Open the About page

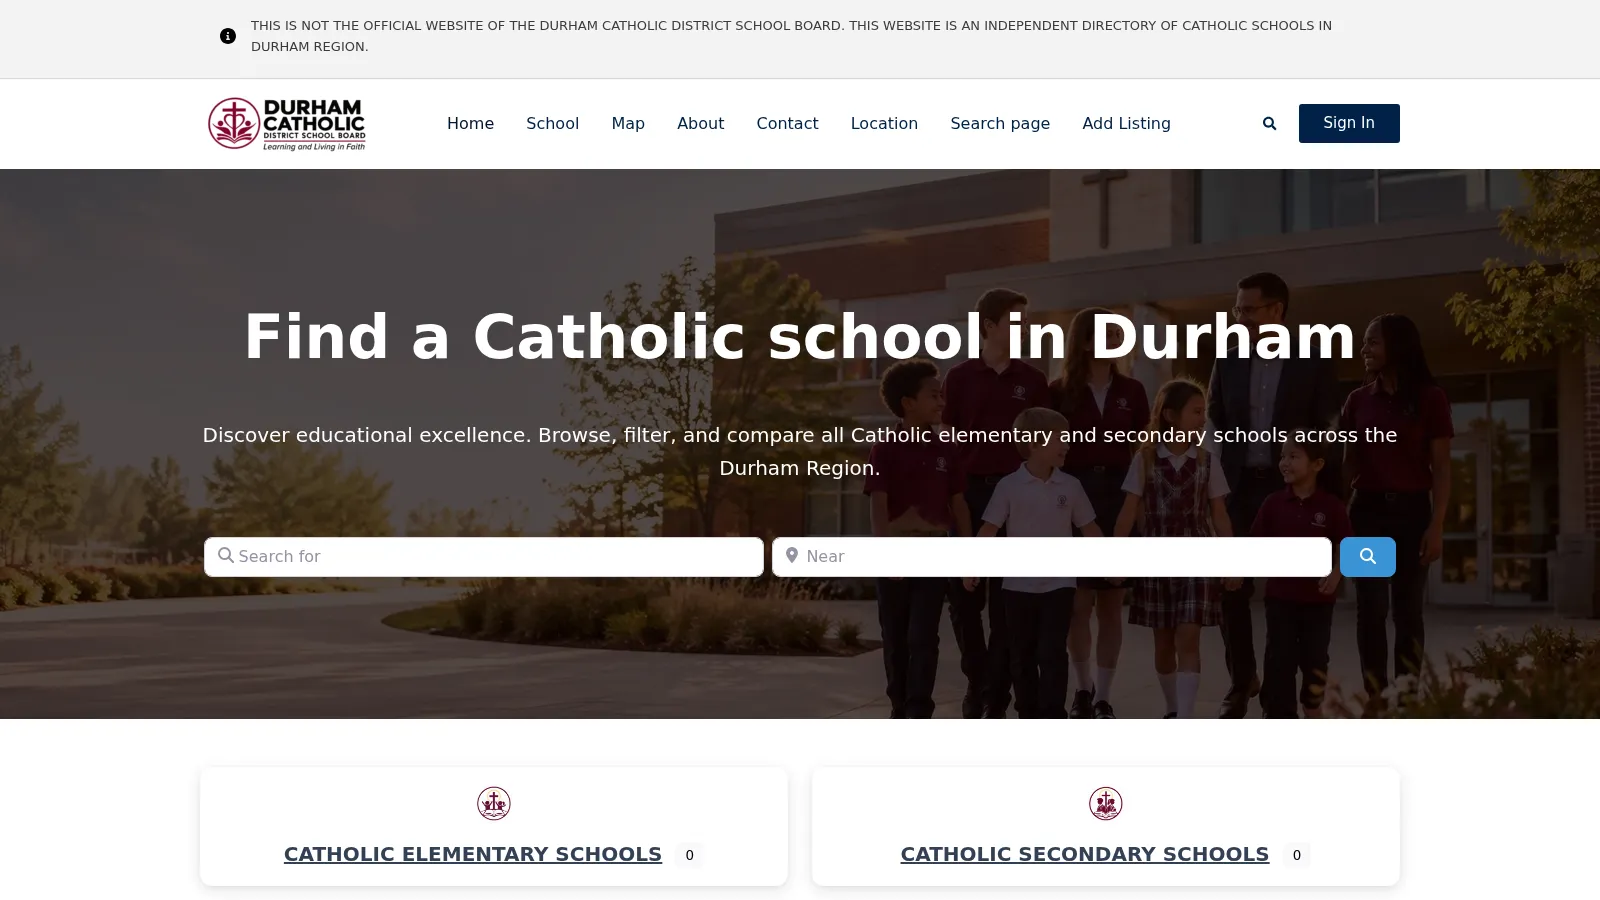coord(700,123)
